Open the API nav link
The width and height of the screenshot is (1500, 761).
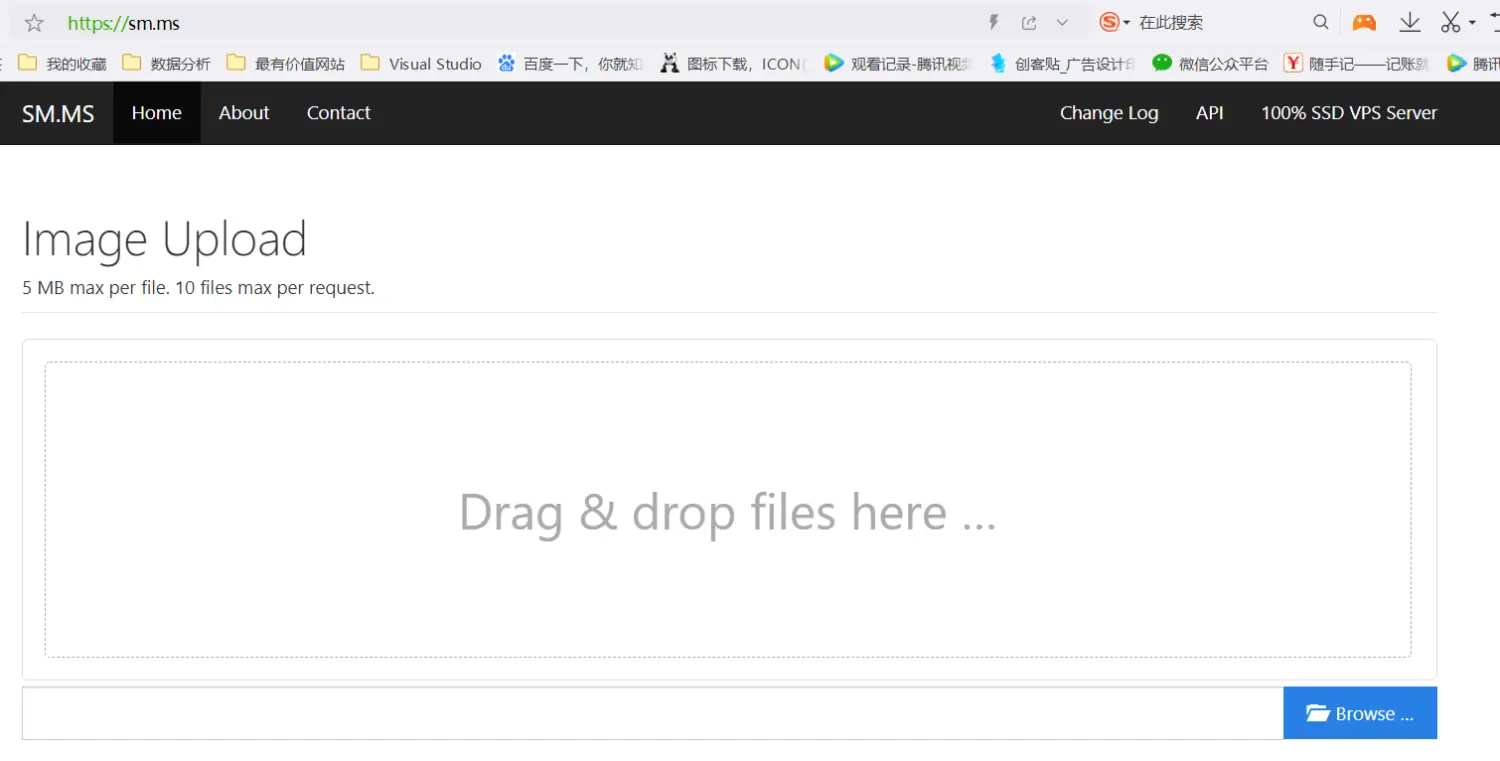[x=1210, y=113]
